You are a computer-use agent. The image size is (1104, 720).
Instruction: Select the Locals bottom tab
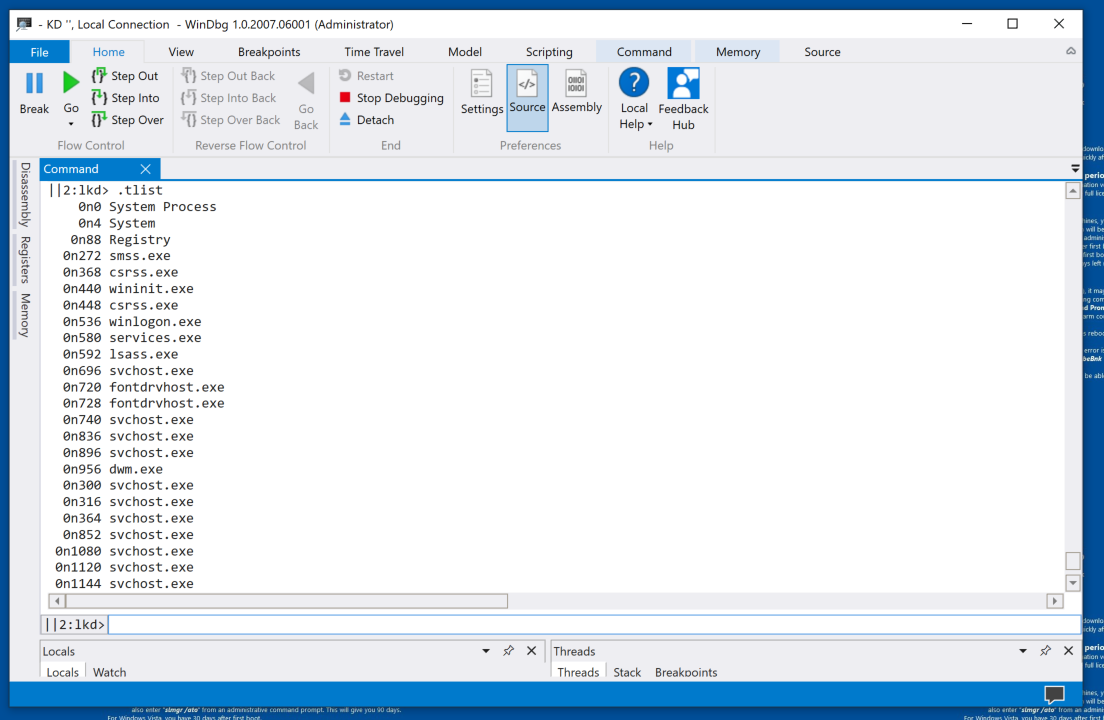62,672
